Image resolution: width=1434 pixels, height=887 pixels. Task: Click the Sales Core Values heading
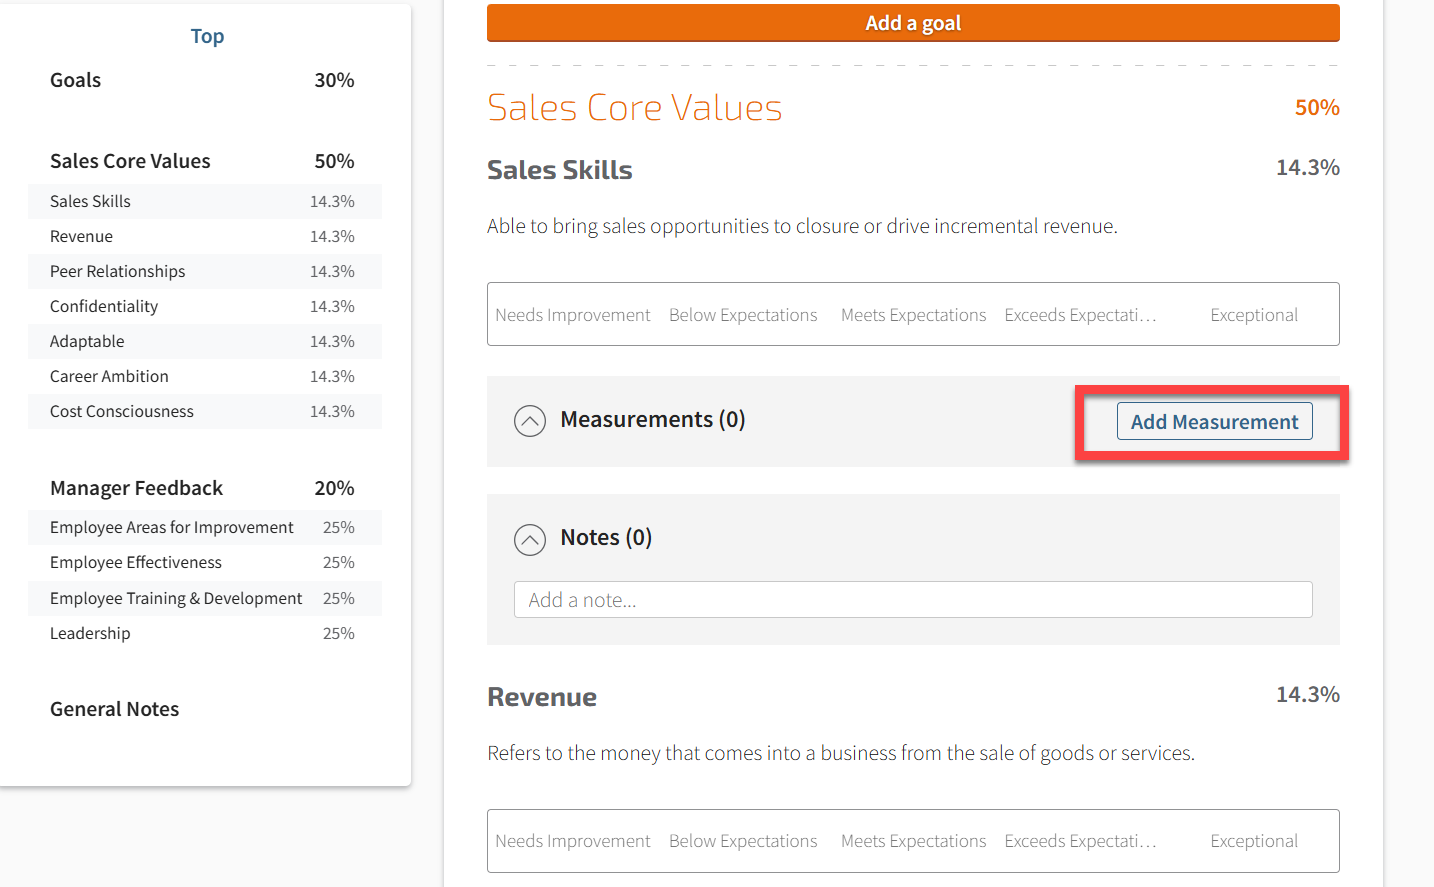click(x=634, y=107)
